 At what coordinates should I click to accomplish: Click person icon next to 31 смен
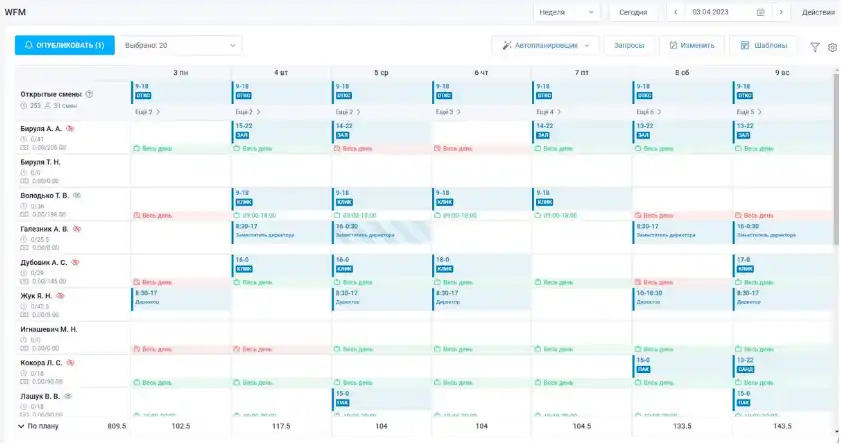(47, 106)
